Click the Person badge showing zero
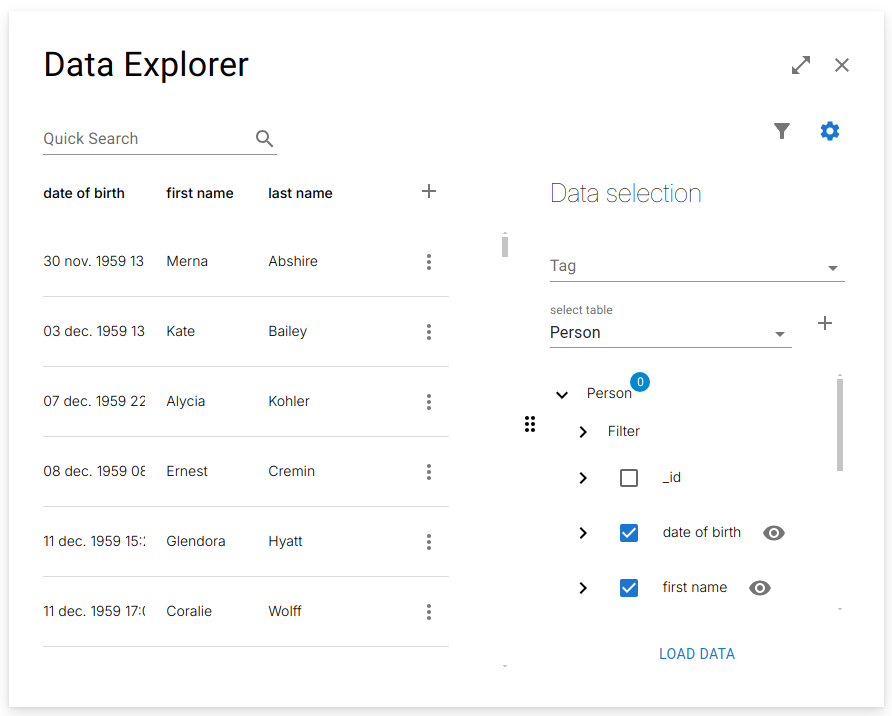892x716 pixels. pos(640,381)
